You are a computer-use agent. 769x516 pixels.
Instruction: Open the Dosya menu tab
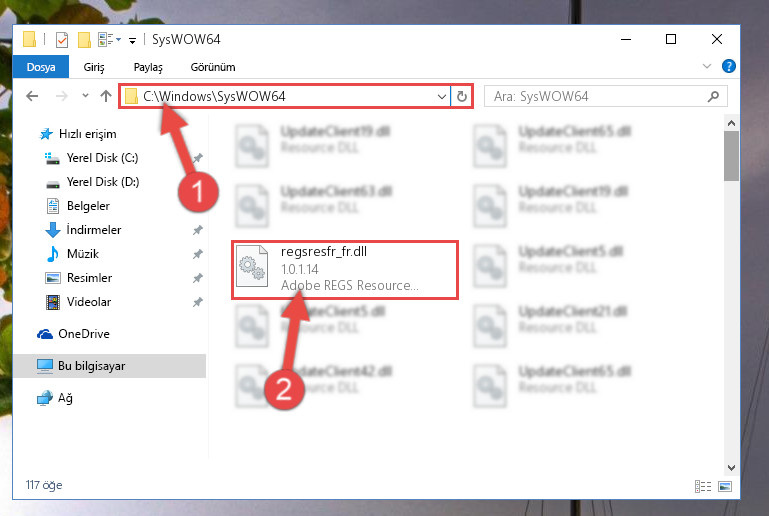tap(41, 67)
